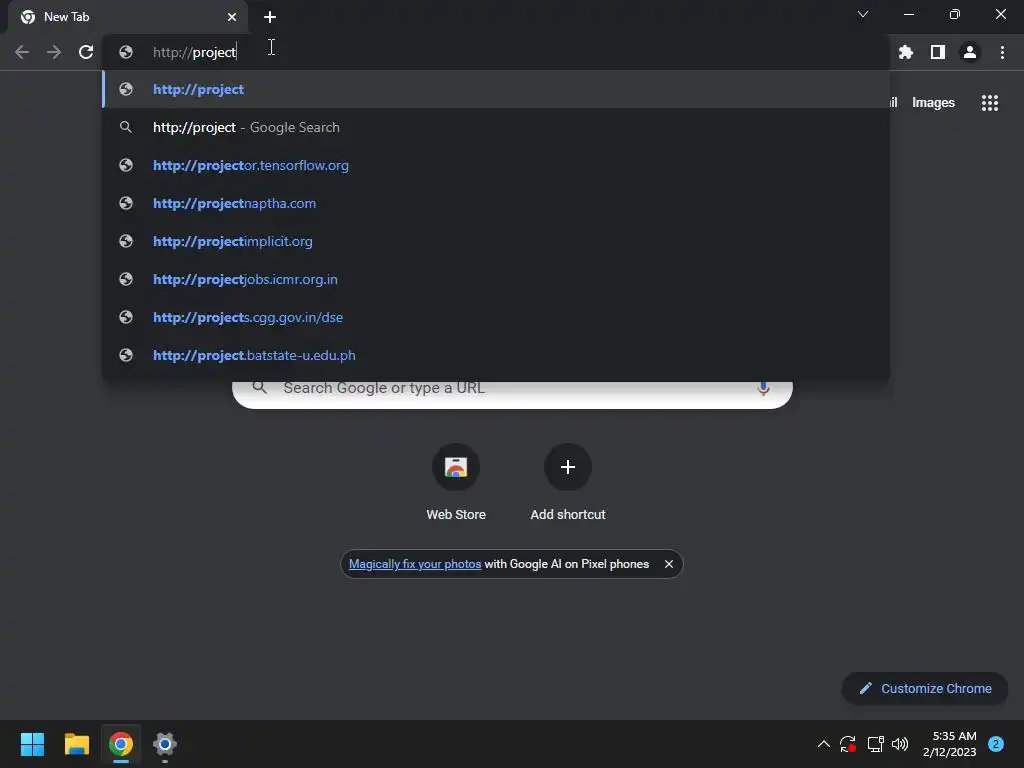Open the Web Store shortcut
Screen dimensions: 1024x768
tap(456, 482)
